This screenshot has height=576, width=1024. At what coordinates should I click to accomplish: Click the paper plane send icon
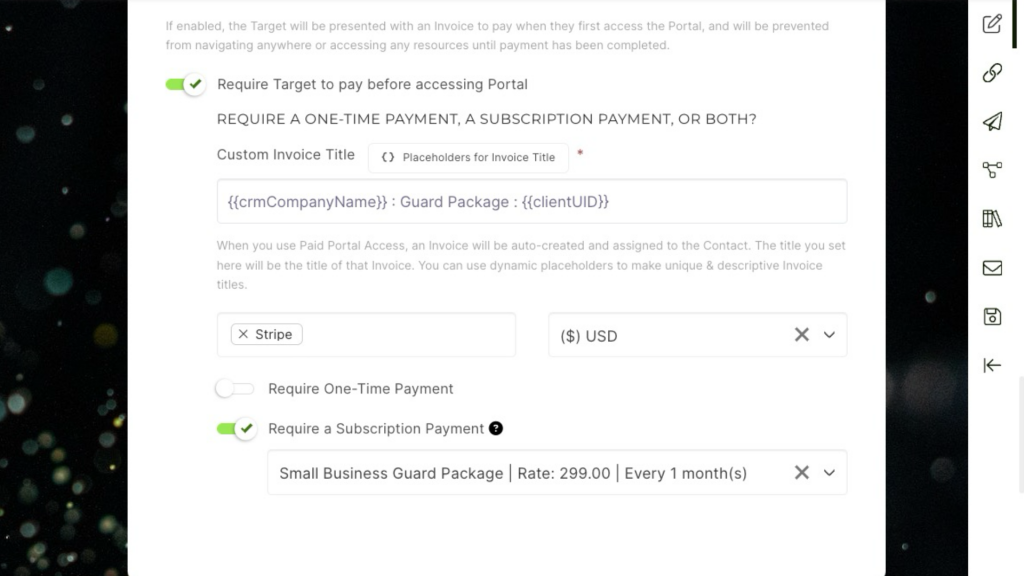click(x=992, y=121)
